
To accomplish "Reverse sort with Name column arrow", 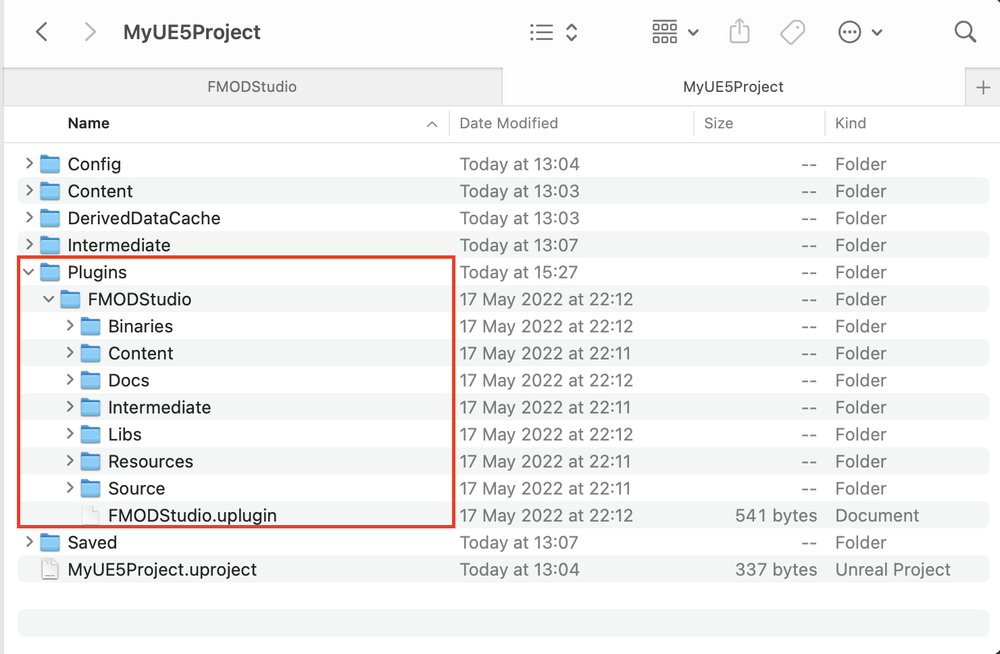I will pos(432,124).
